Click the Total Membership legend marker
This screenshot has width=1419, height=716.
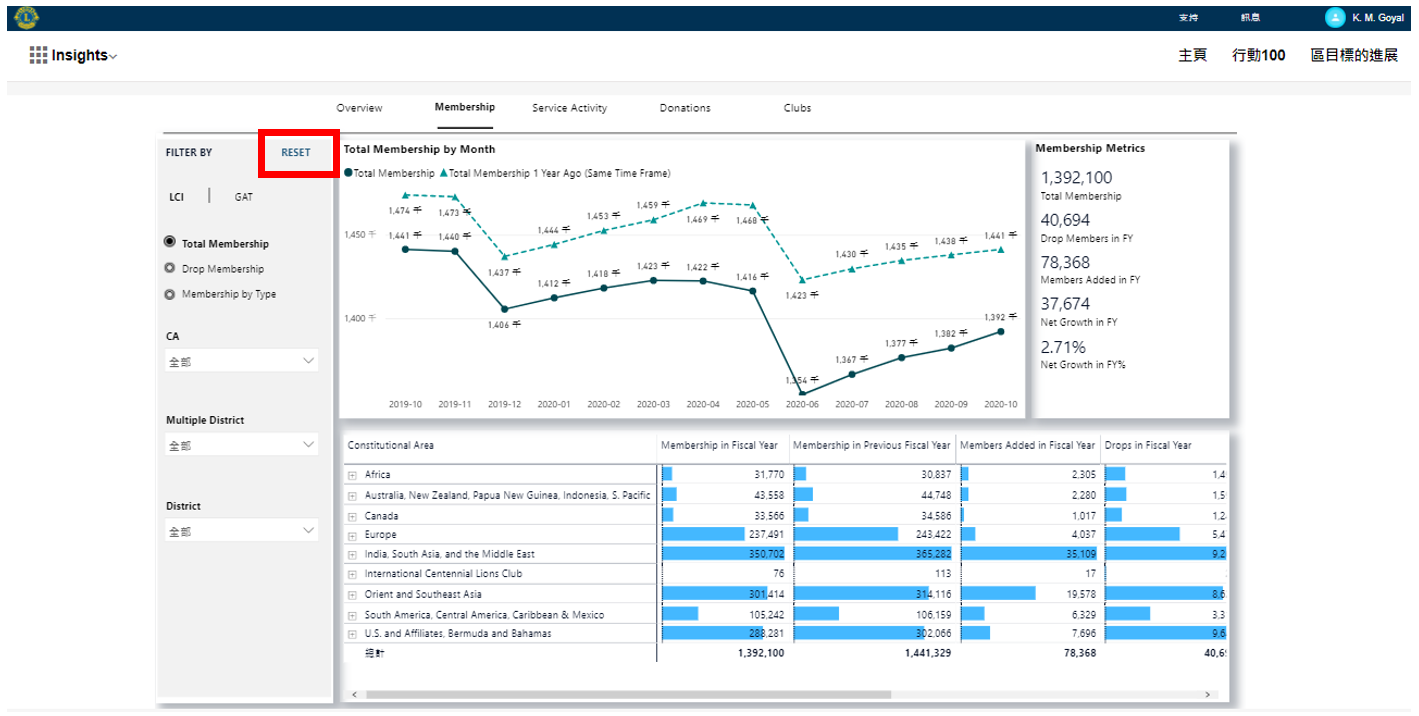(x=348, y=173)
